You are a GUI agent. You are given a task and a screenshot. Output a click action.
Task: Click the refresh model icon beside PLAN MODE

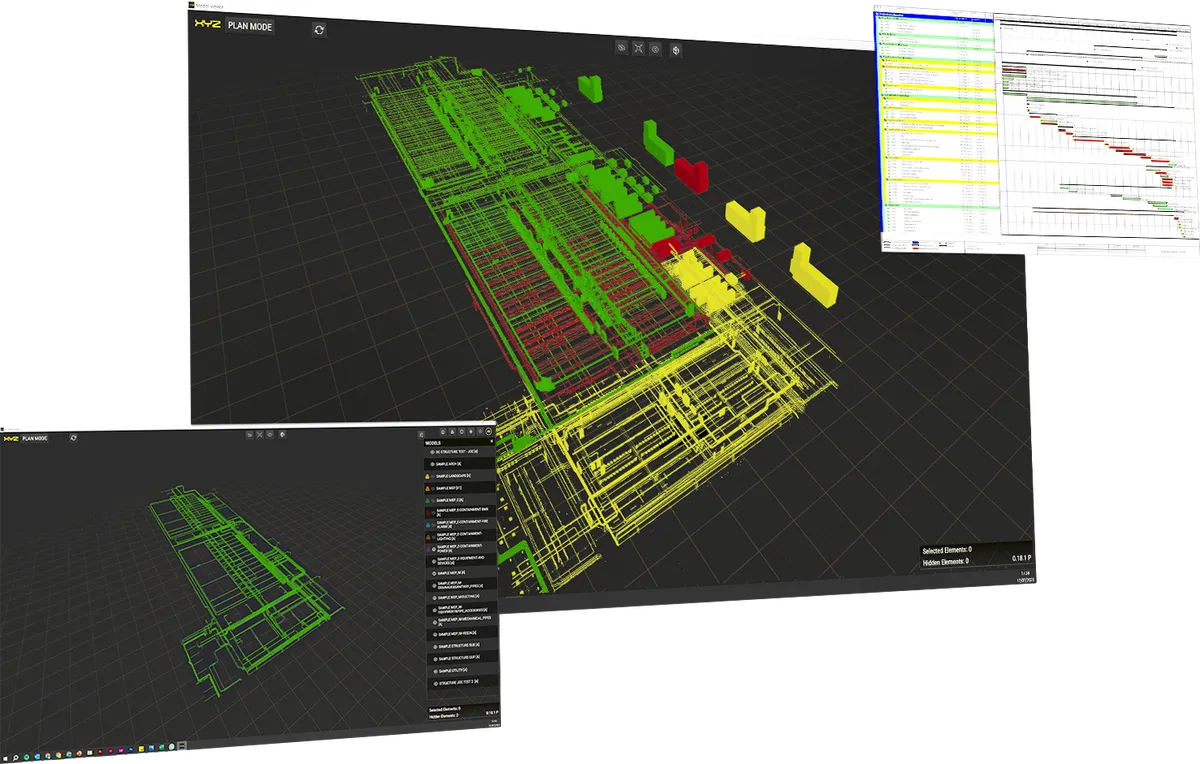click(x=320, y=29)
